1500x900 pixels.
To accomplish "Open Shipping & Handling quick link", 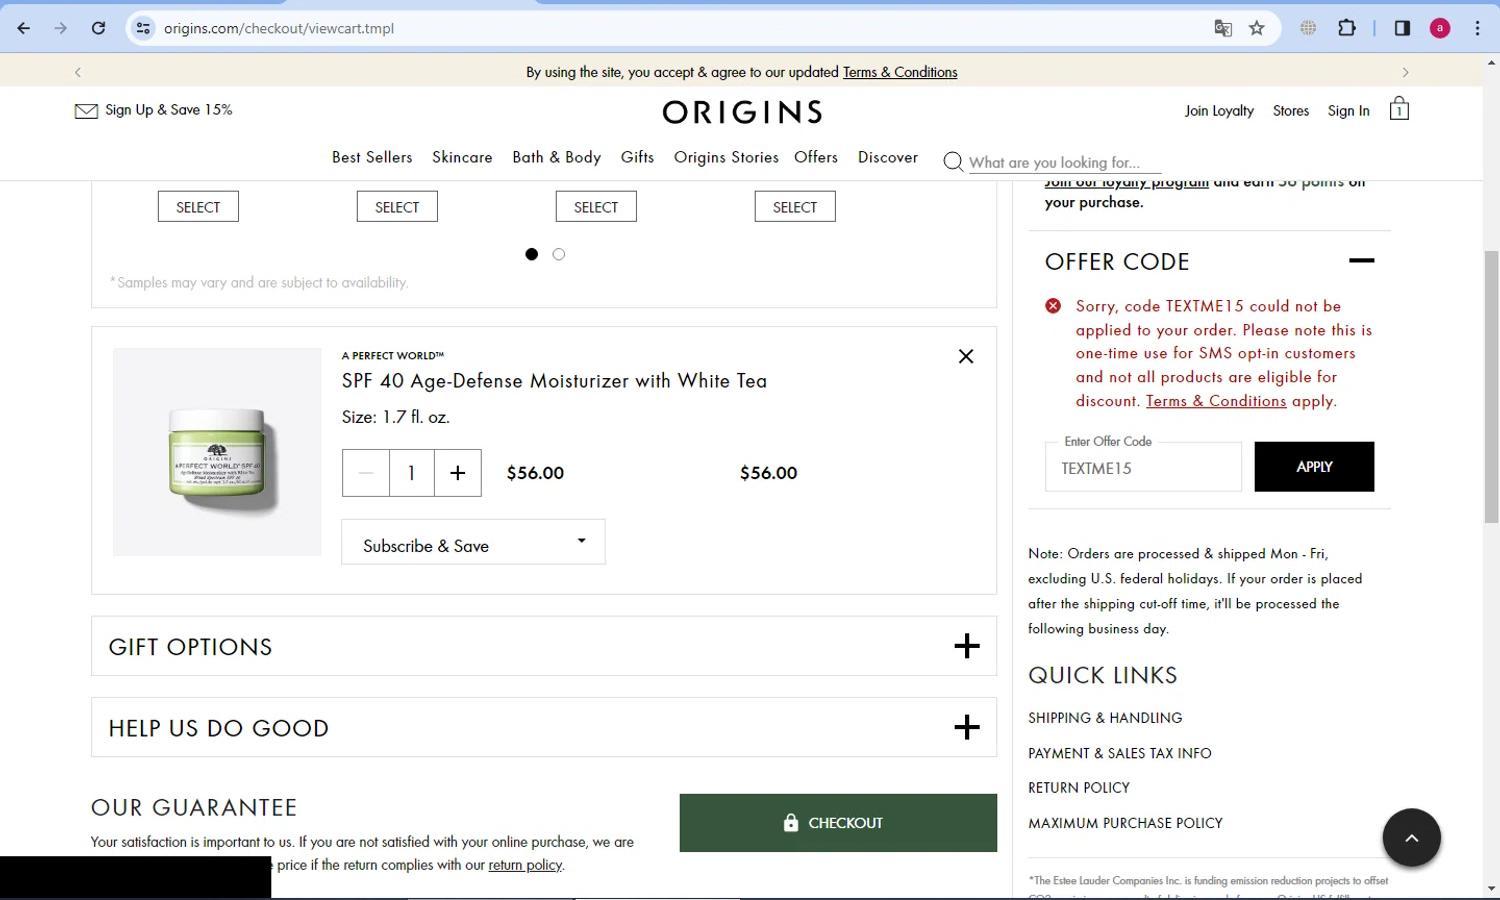I will click(1105, 718).
